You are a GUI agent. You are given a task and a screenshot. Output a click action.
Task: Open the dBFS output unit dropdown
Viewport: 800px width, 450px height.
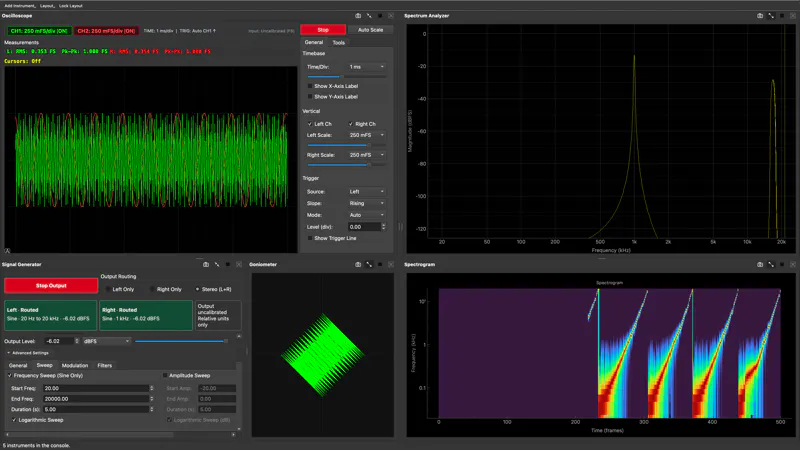[x=106, y=341]
